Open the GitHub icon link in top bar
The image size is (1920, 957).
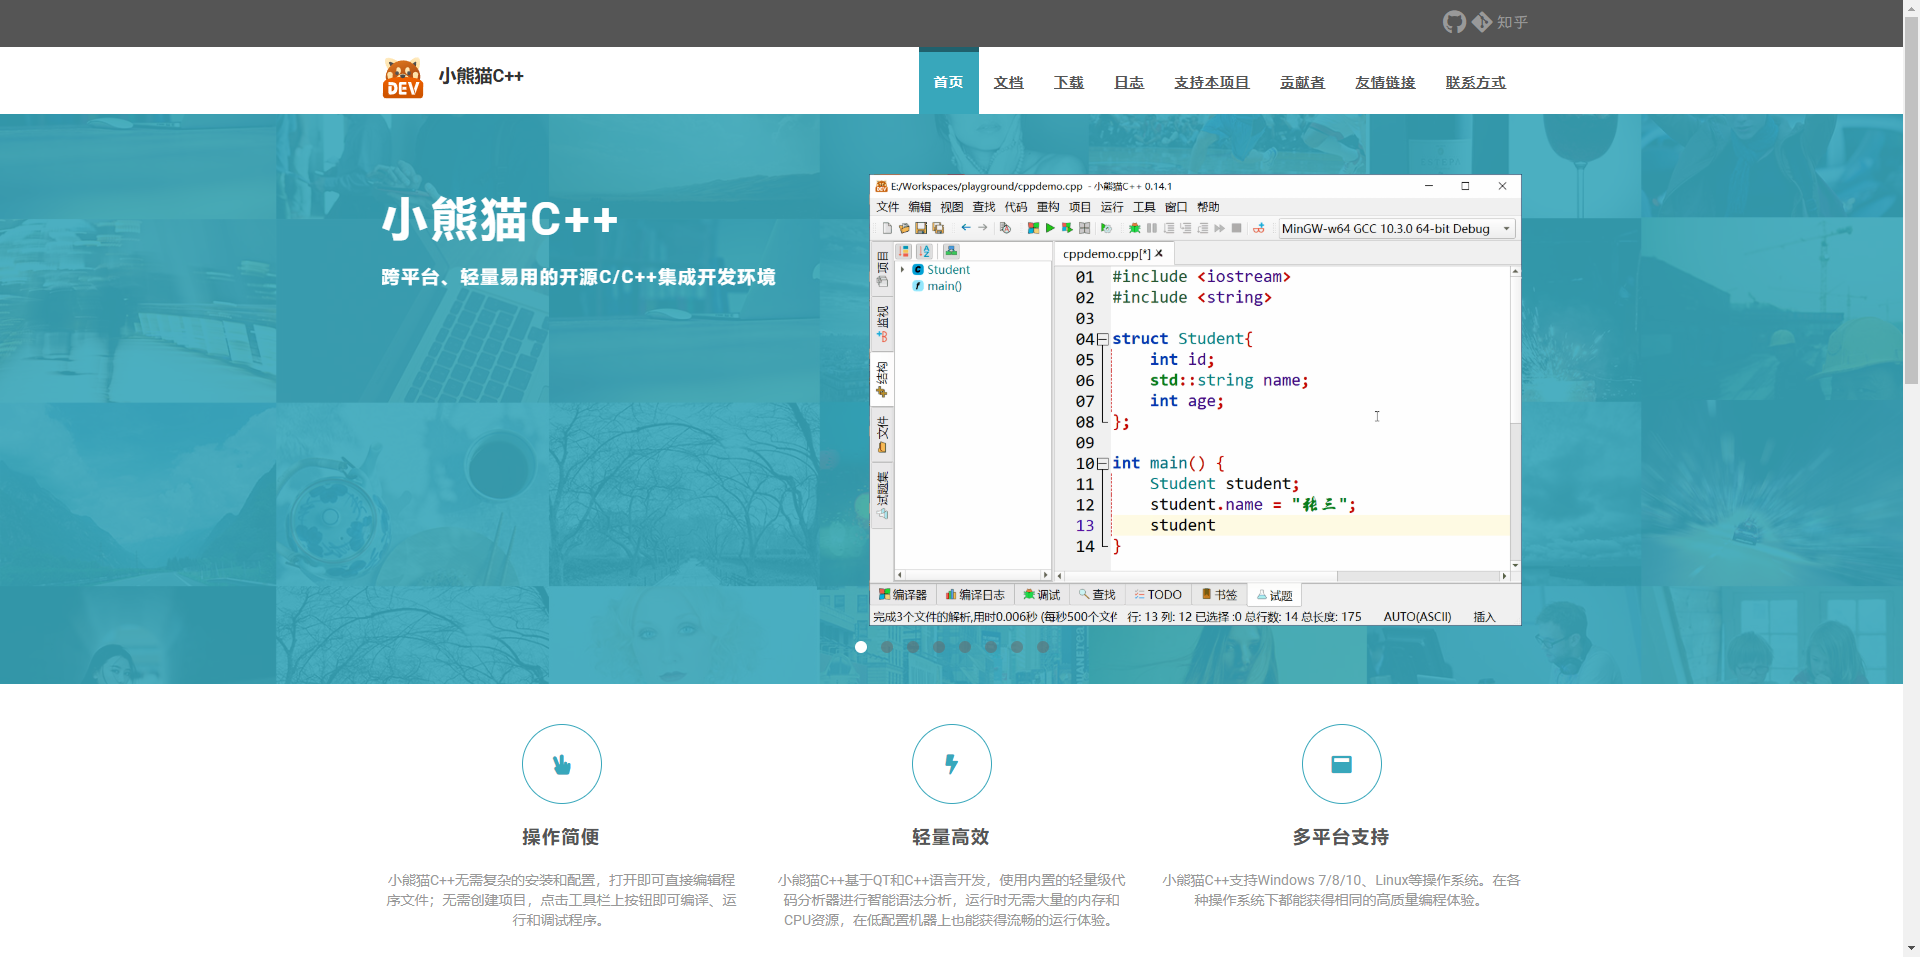pos(1454,22)
